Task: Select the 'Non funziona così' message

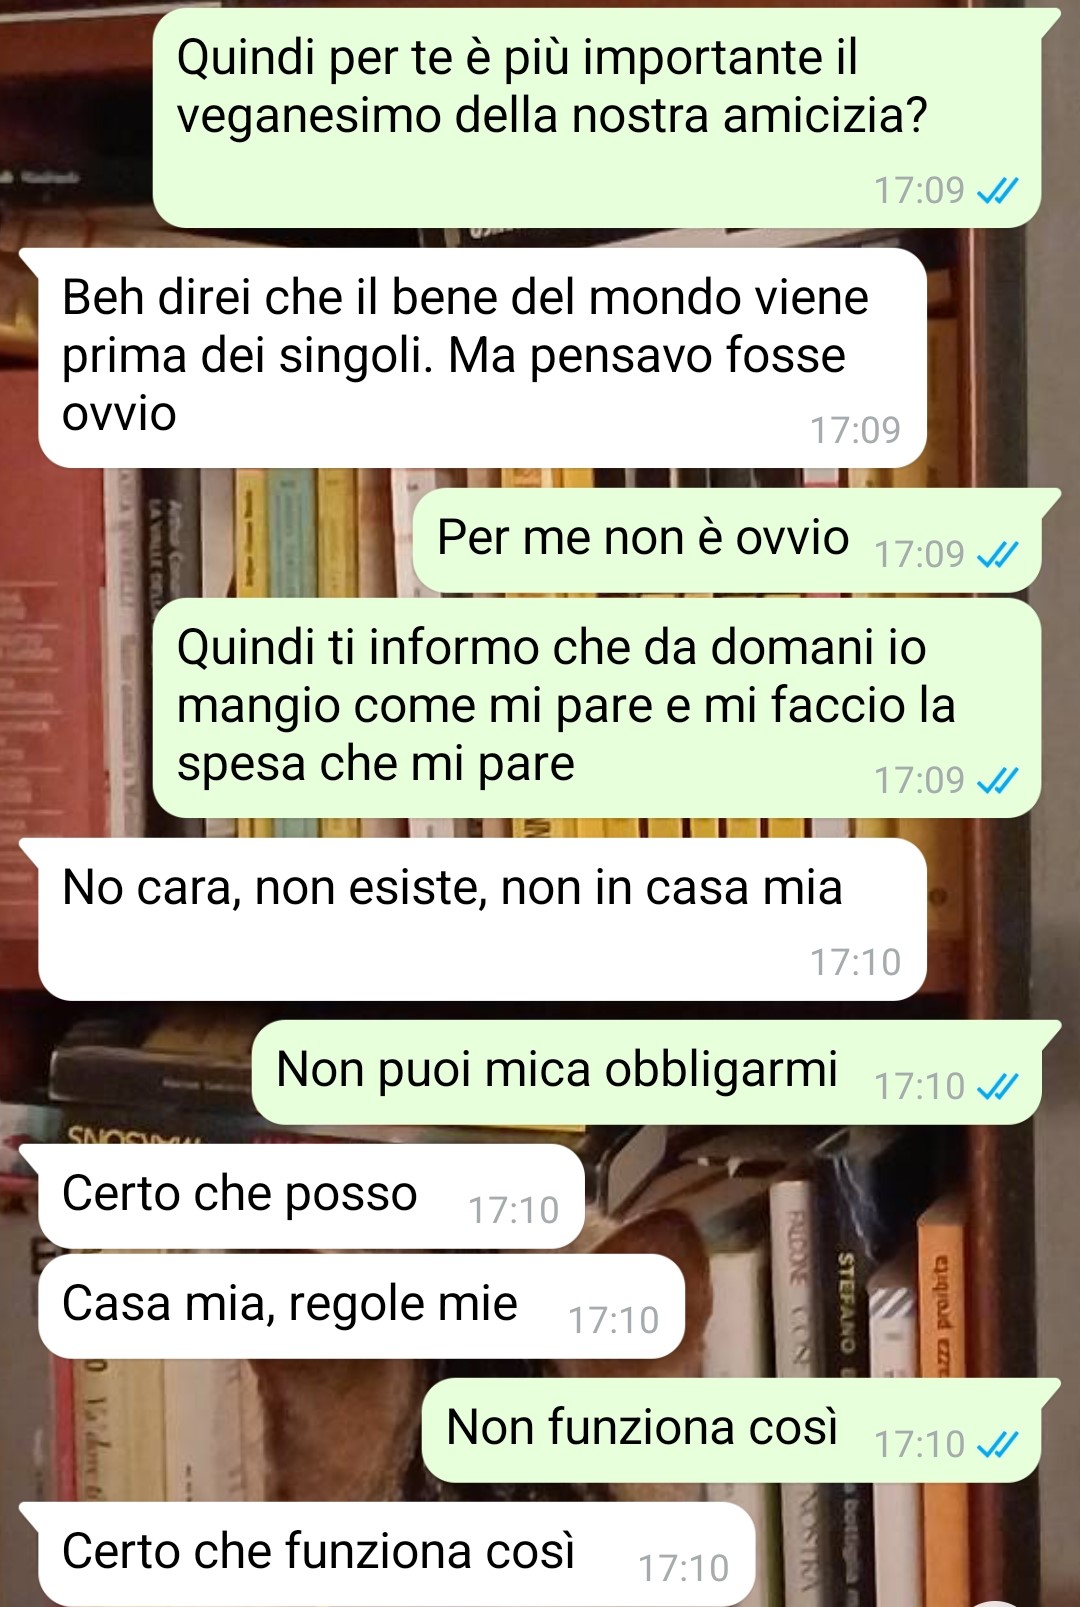Action: coord(732,1431)
